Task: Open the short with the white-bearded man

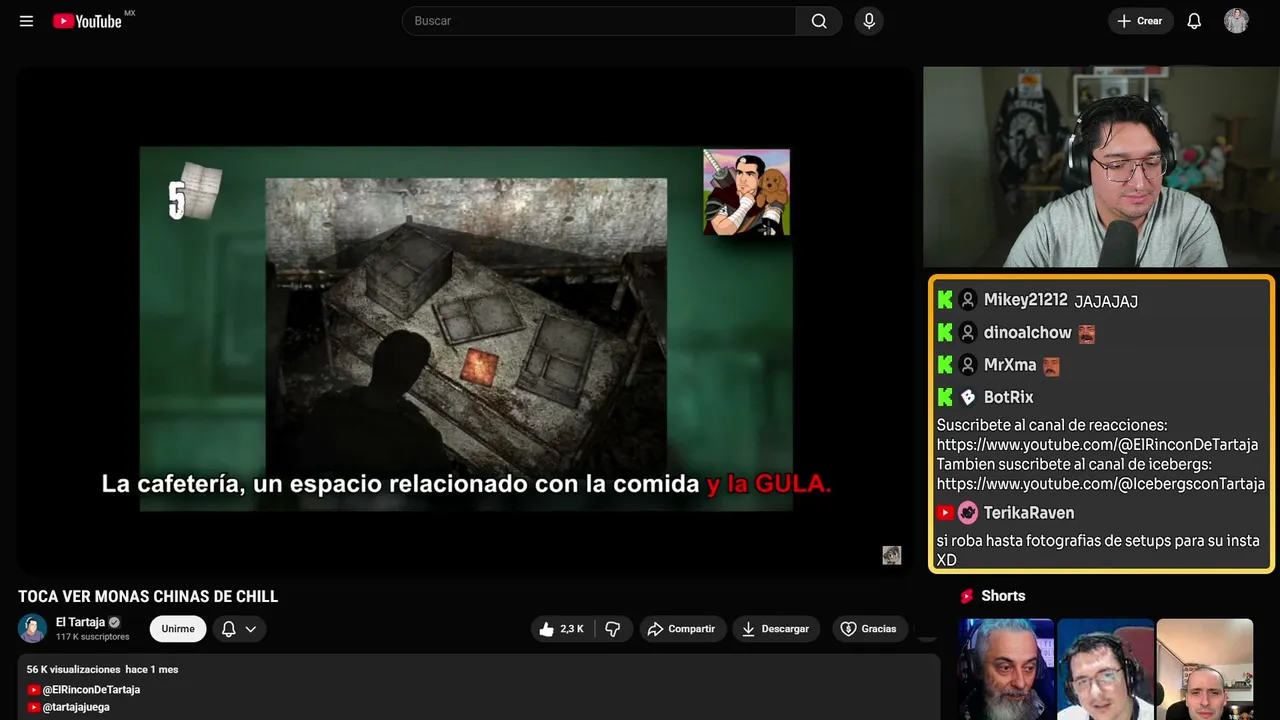Action: click(x=1006, y=669)
